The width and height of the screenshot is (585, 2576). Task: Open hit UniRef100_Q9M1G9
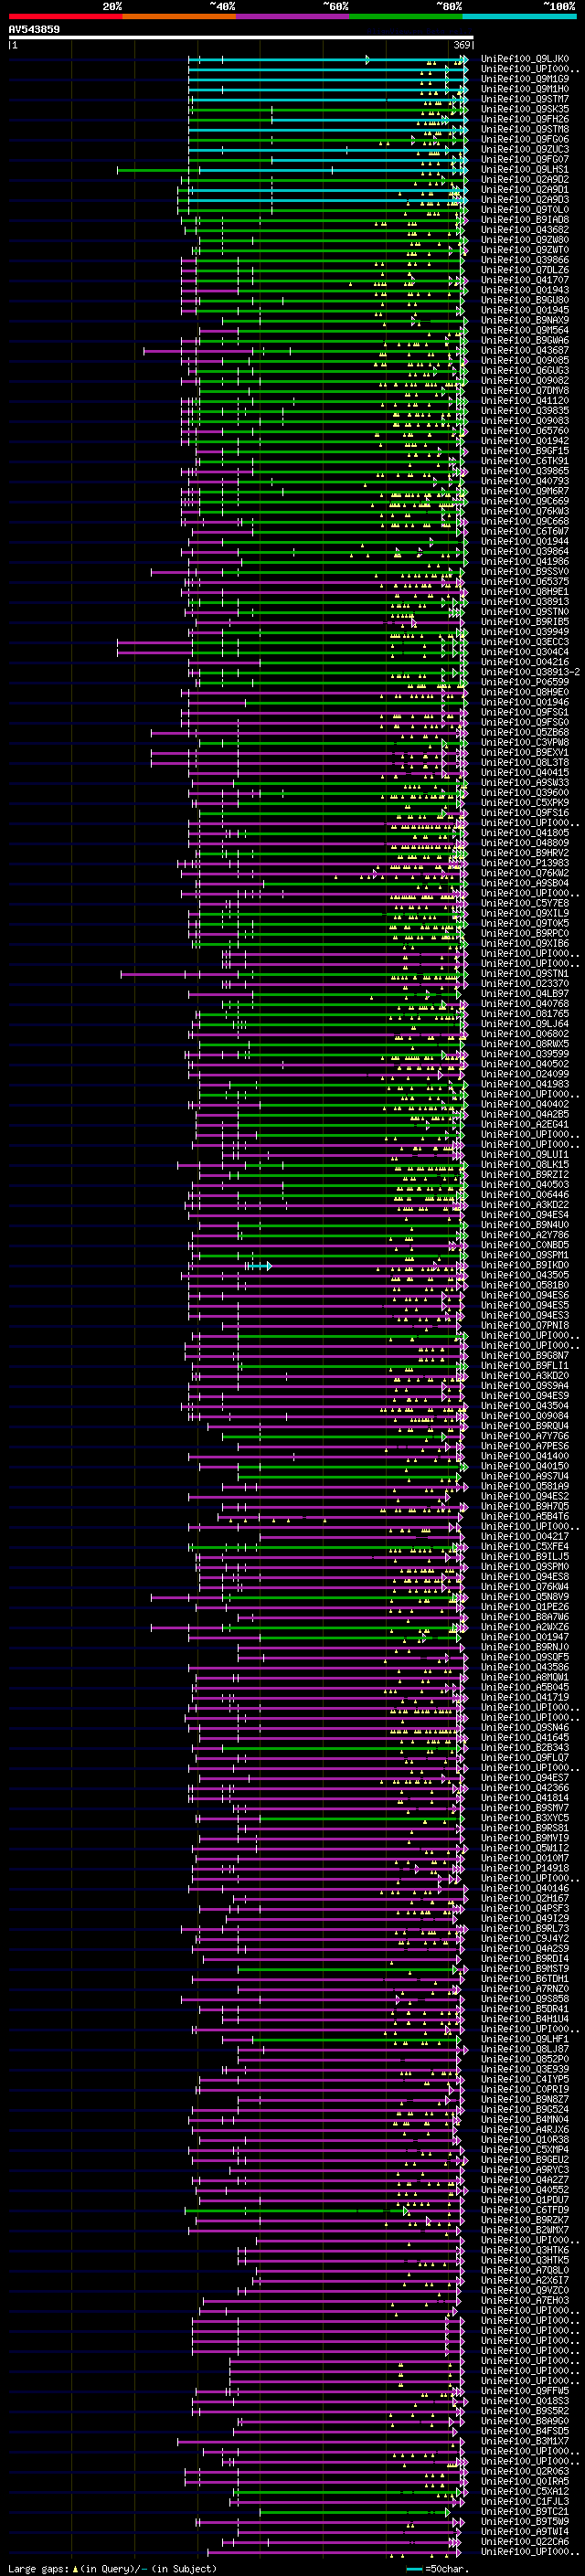(525, 79)
